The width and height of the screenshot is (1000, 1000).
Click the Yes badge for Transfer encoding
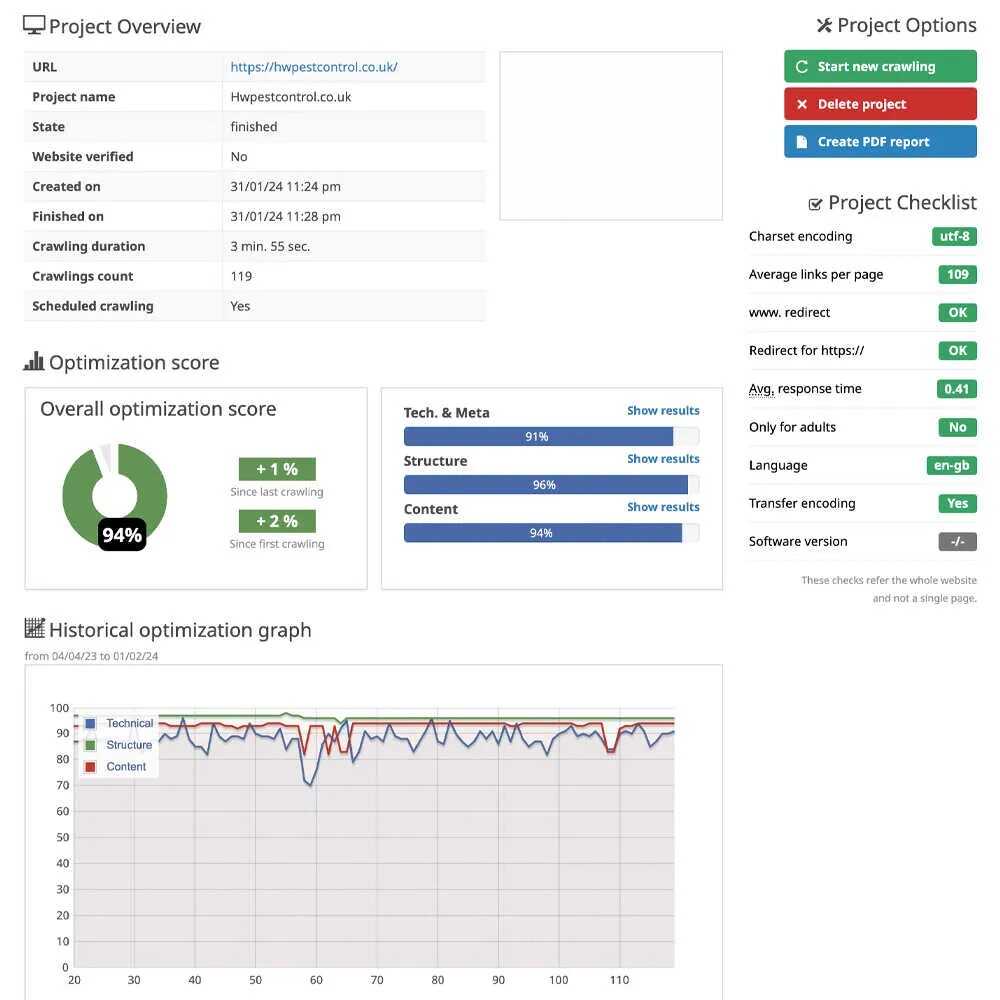957,503
